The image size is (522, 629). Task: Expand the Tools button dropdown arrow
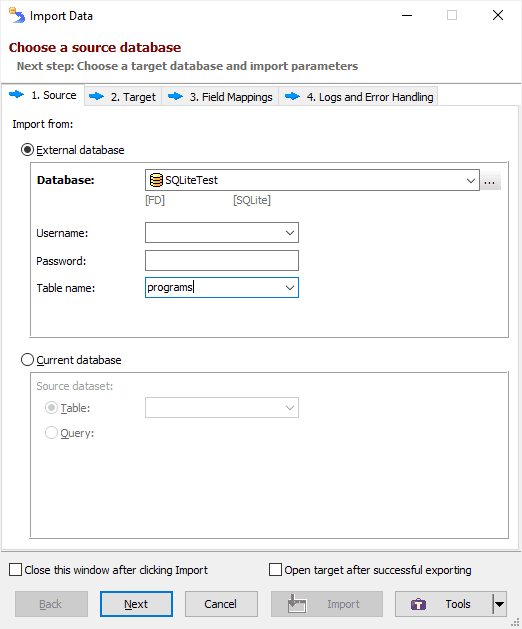click(500, 604)
